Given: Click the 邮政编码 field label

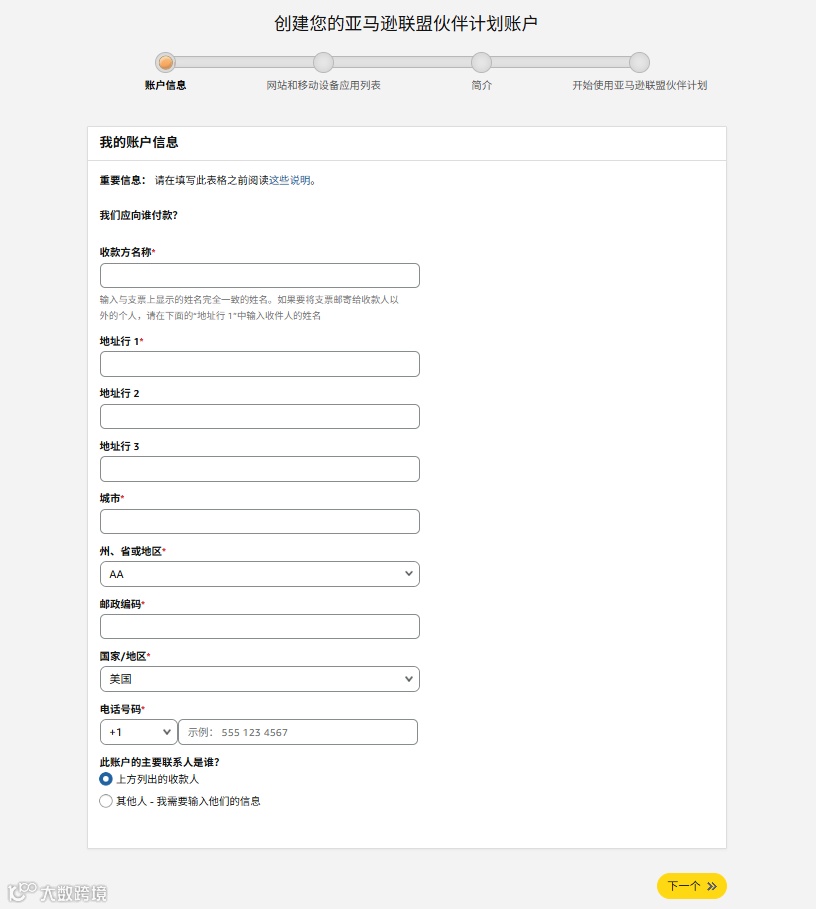Looking at the screenshot, I should [121, 604].
